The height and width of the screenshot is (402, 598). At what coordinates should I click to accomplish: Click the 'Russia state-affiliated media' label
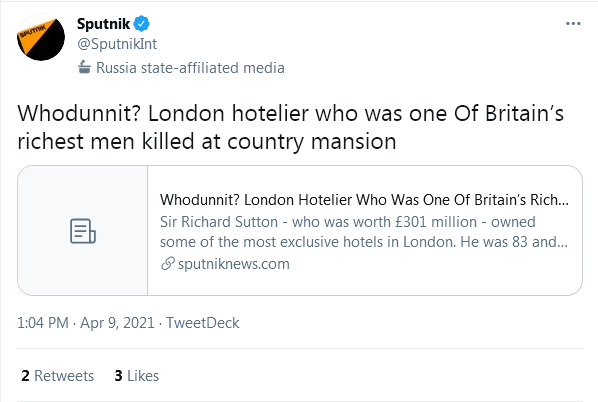190,68
